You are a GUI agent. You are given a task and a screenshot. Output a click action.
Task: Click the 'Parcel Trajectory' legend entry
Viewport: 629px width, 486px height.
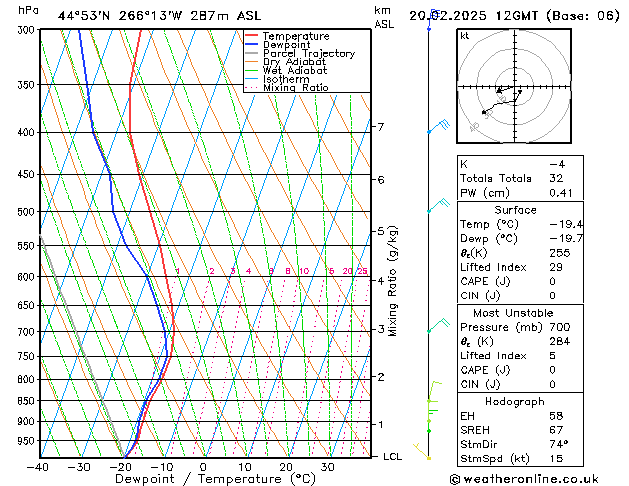pos(309,53)
